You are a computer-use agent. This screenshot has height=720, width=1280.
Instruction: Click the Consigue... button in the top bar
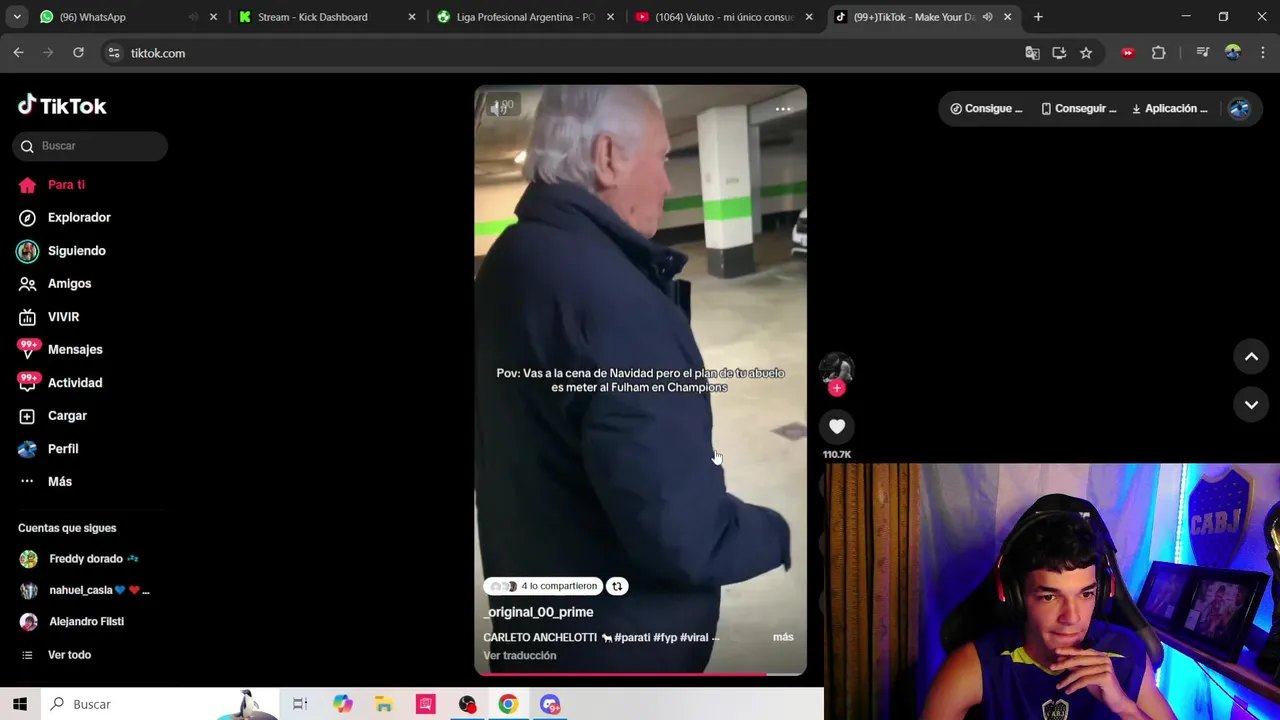point(986,108)
